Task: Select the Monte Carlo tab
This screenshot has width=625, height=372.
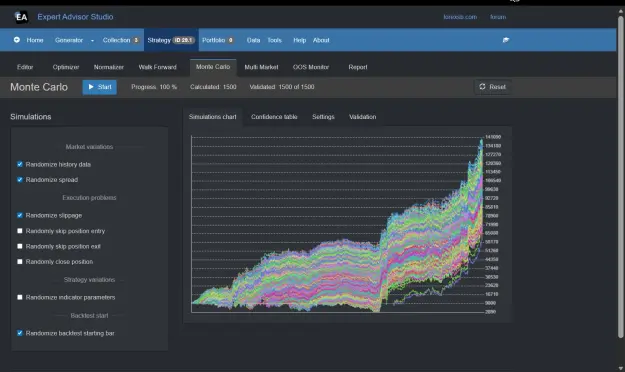Action: click(x=213, y=67)
